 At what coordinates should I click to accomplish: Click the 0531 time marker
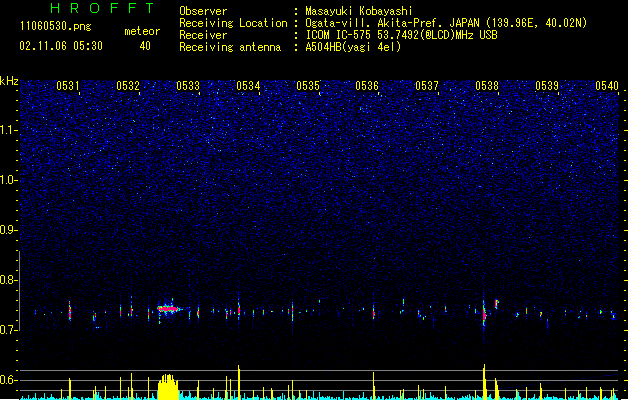coord(67,86)
